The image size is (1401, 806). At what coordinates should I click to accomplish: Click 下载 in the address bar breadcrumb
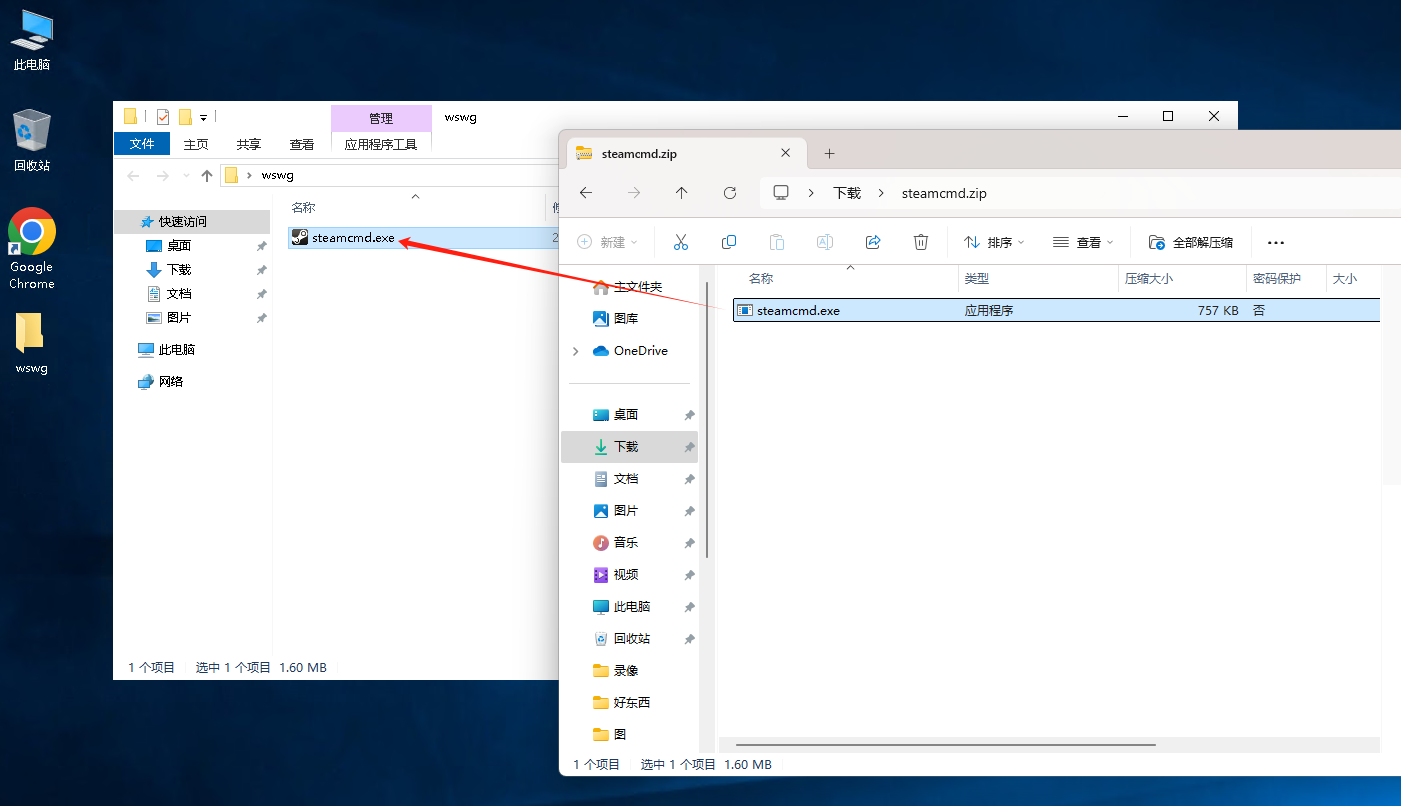click(847, 193)
